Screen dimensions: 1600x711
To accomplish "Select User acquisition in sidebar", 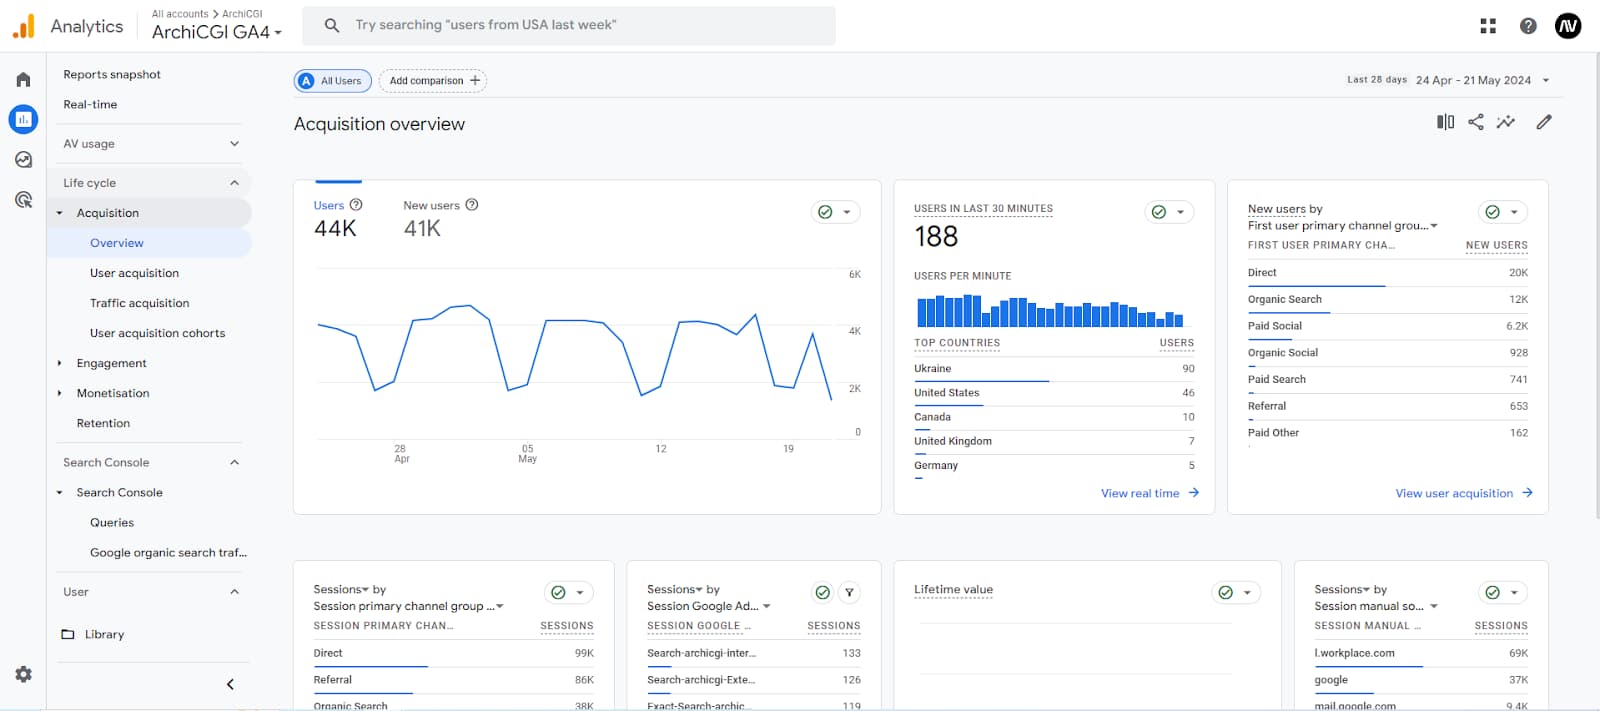I will pyautogui.click(x=134, y=273).
